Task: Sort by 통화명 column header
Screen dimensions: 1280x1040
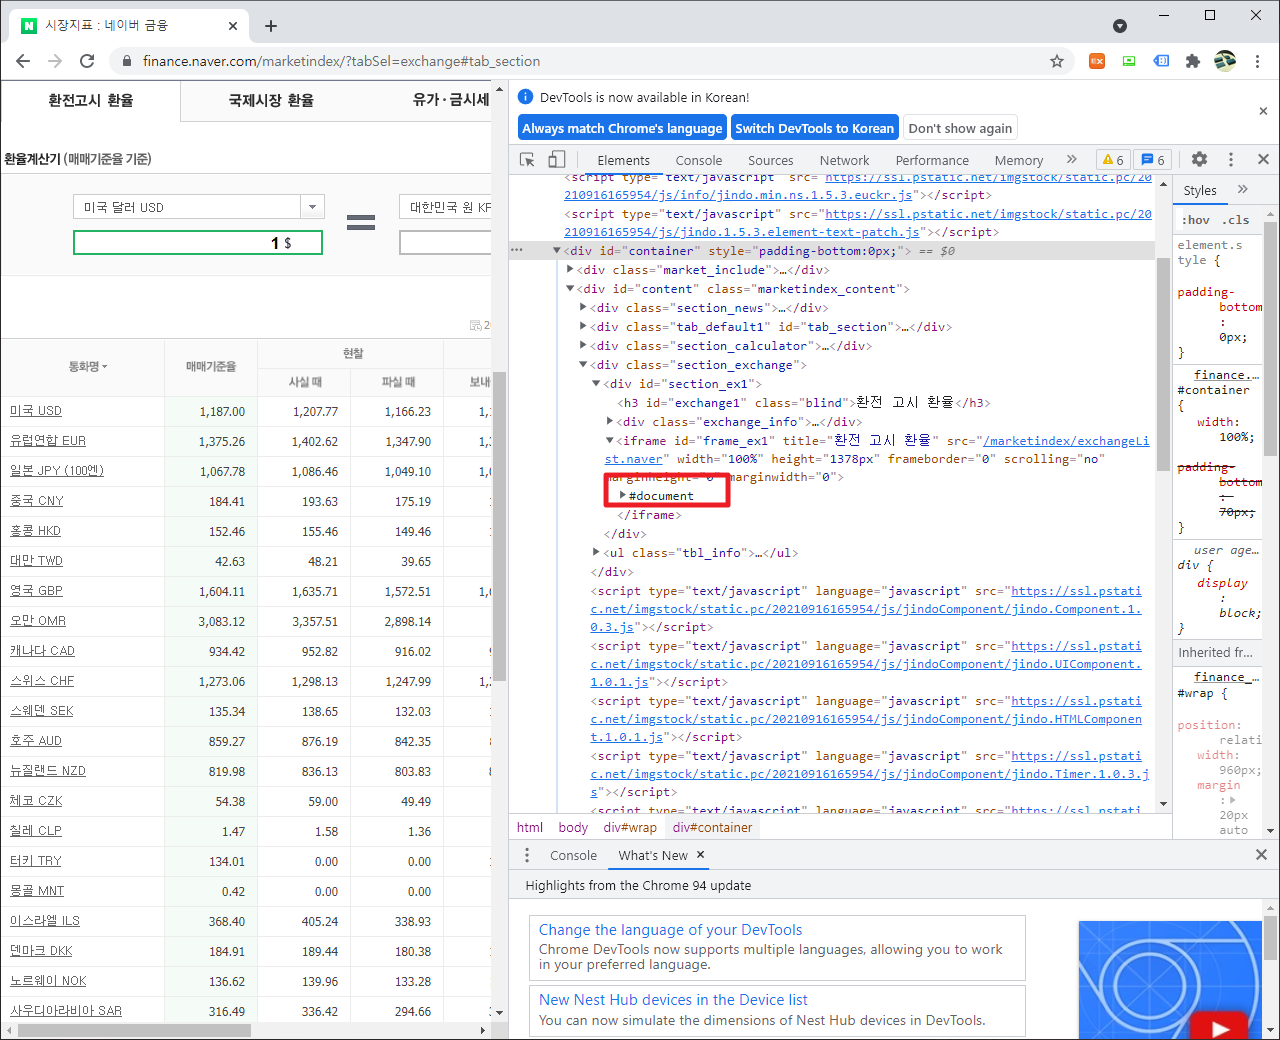Action: (x=87, y=367)
